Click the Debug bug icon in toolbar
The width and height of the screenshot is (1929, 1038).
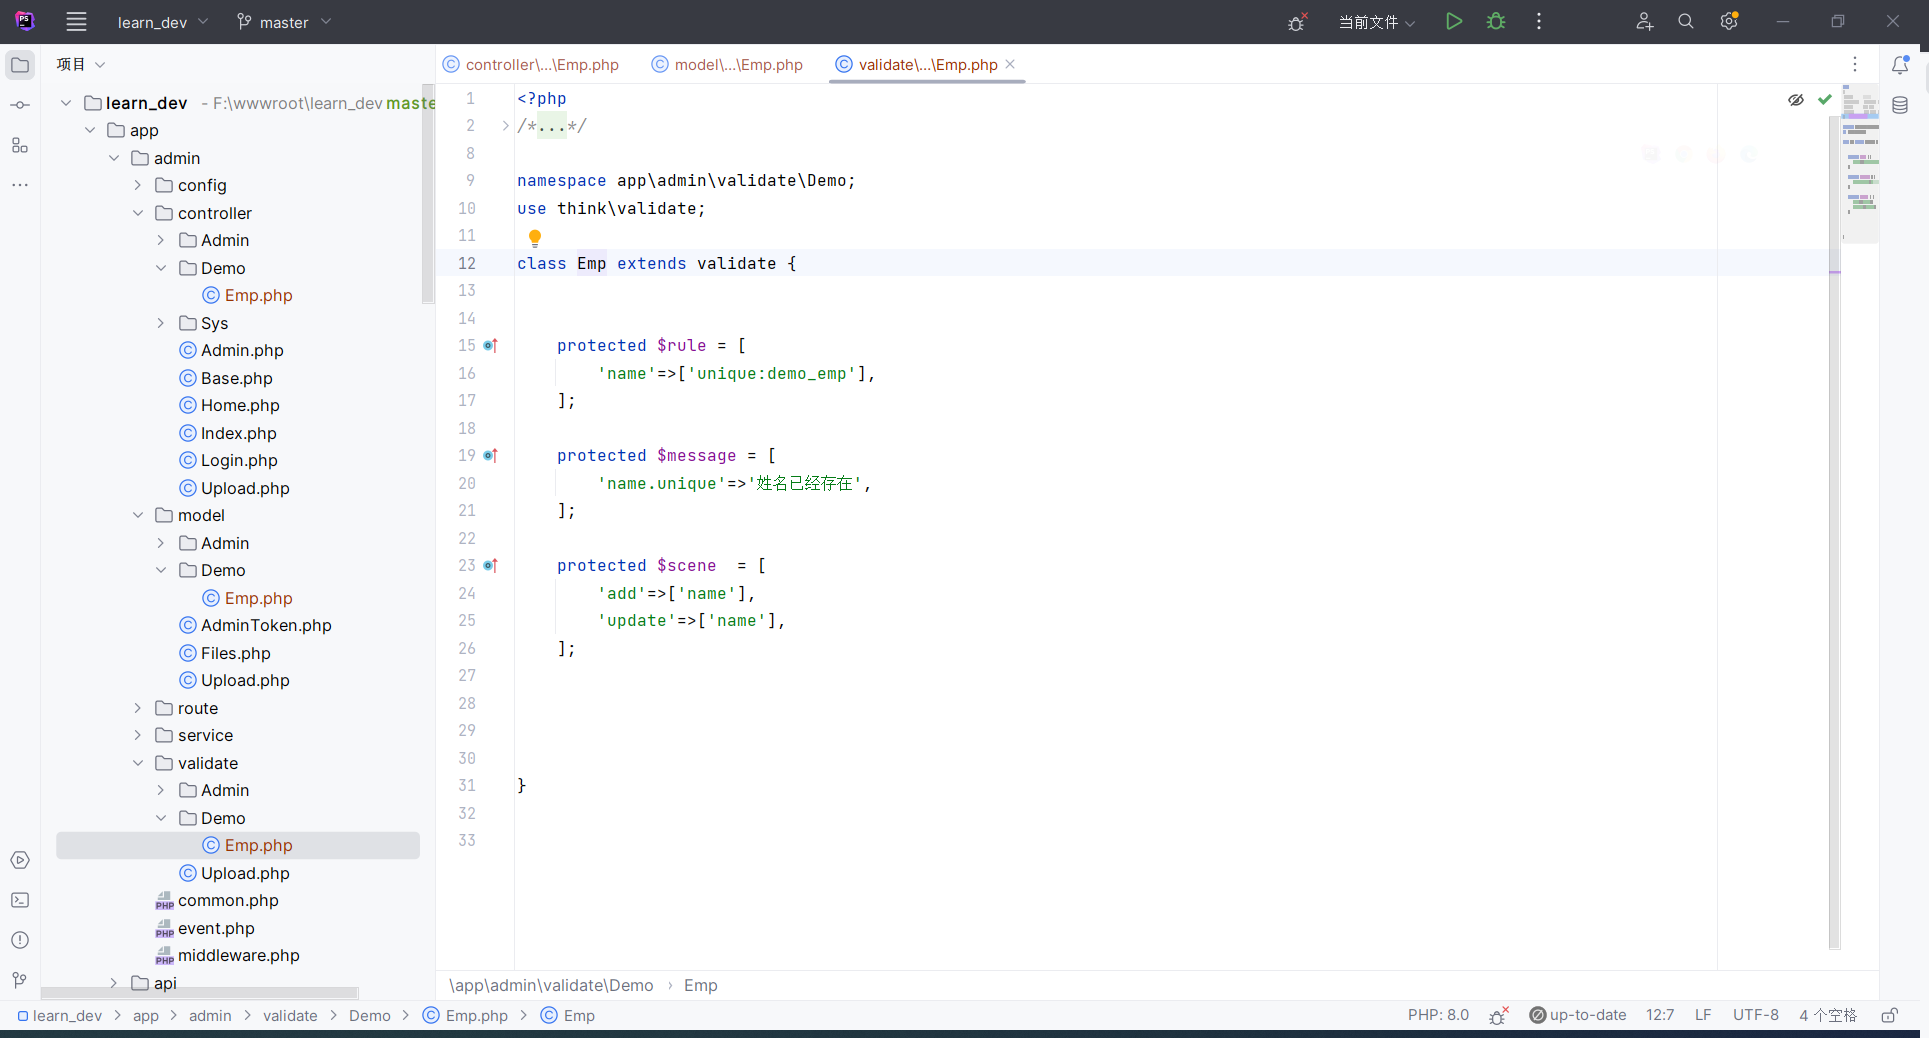1496,21
